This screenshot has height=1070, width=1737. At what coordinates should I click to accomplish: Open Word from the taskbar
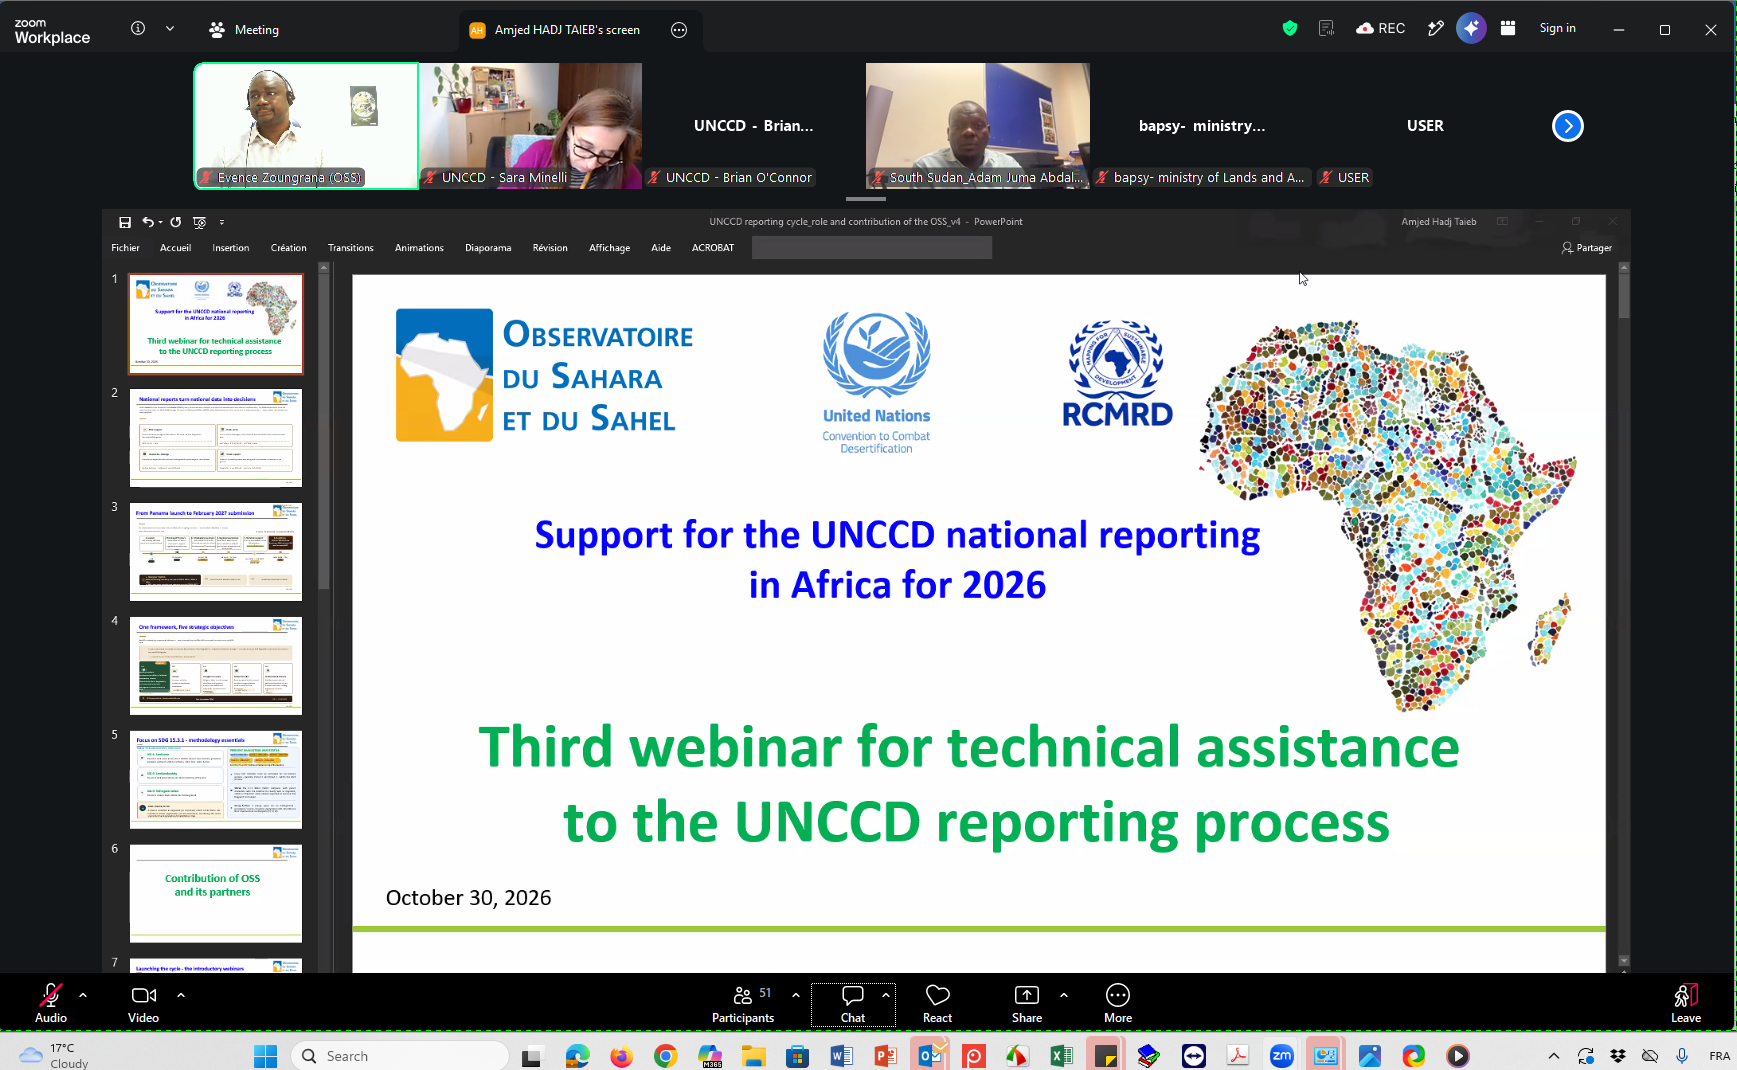click(x=841, y=1056)
